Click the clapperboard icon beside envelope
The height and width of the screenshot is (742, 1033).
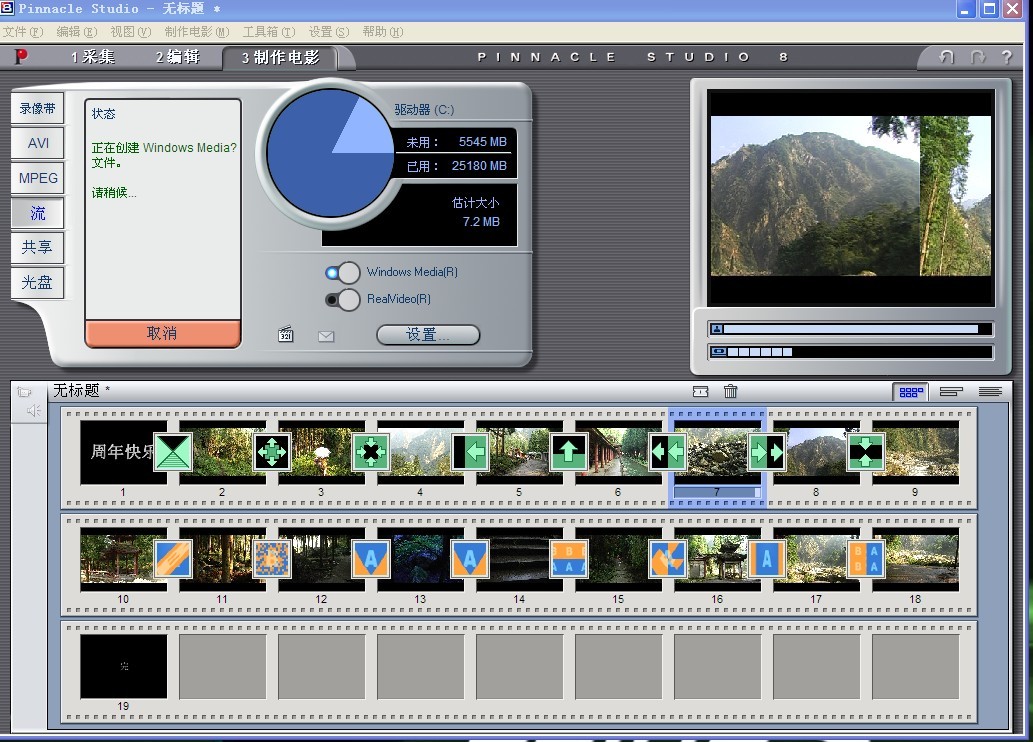285,334
